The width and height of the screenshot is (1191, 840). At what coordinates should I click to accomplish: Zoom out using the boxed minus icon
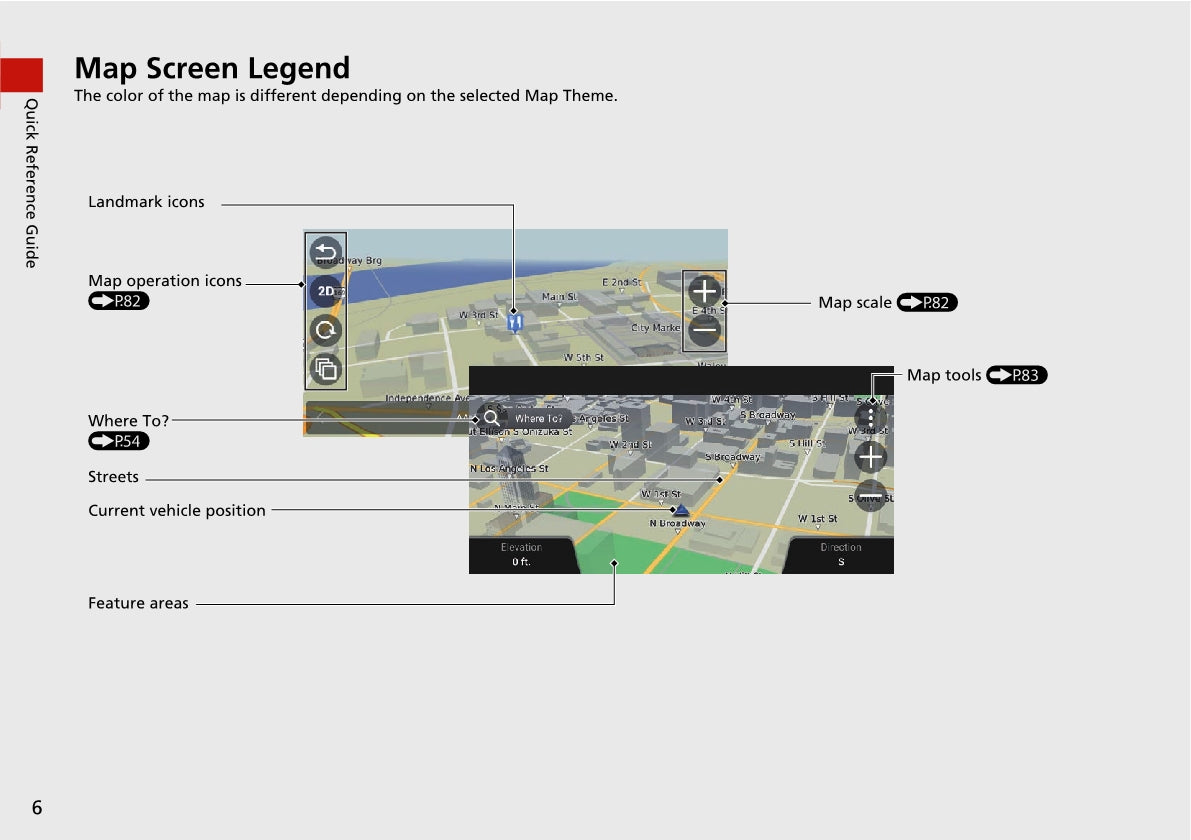click(x=704, y=330)
